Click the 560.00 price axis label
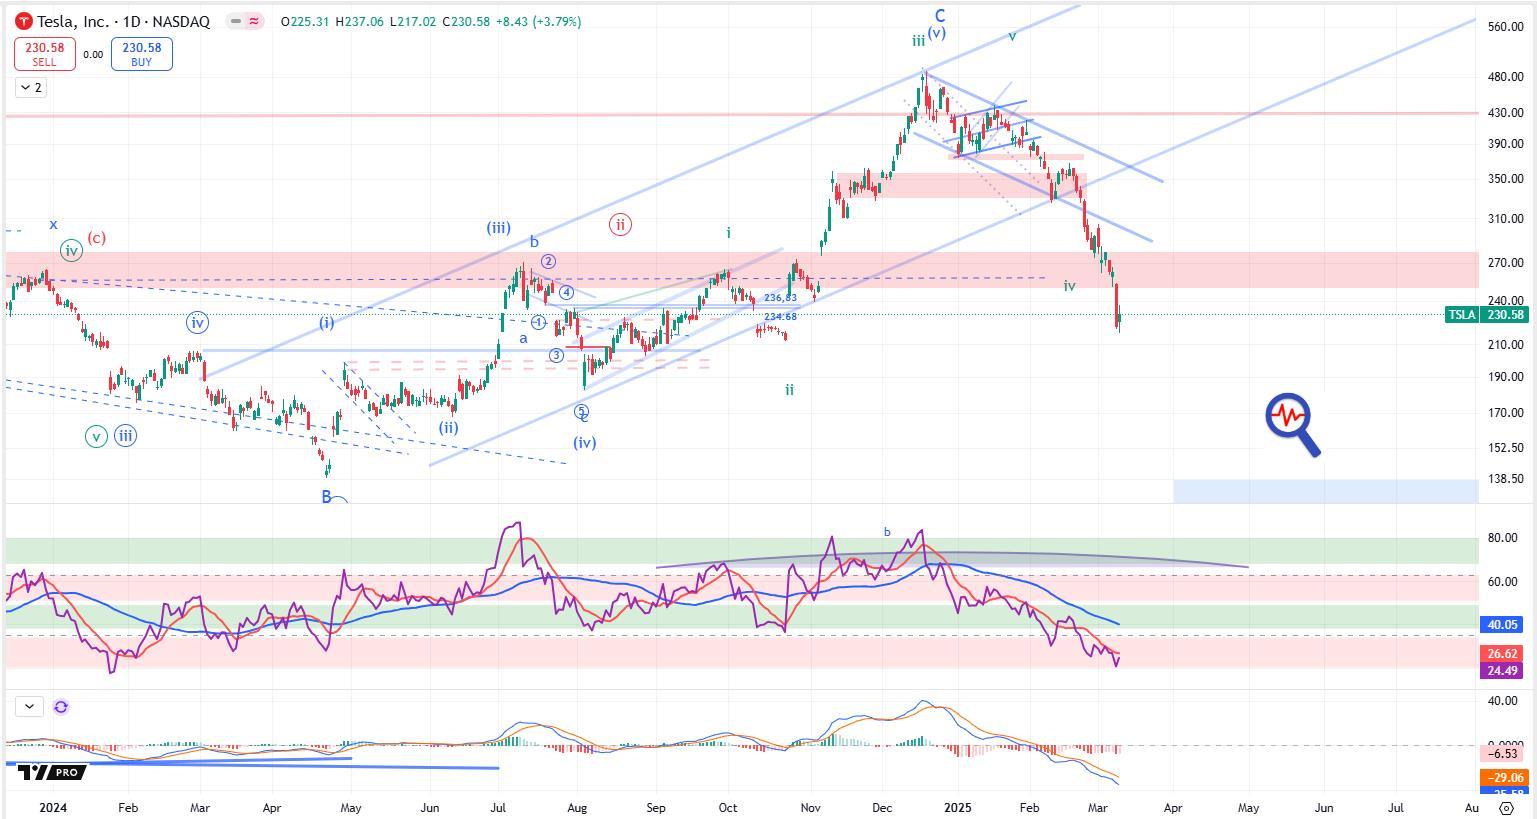The image size is (1537, 819). [1505, 27]
